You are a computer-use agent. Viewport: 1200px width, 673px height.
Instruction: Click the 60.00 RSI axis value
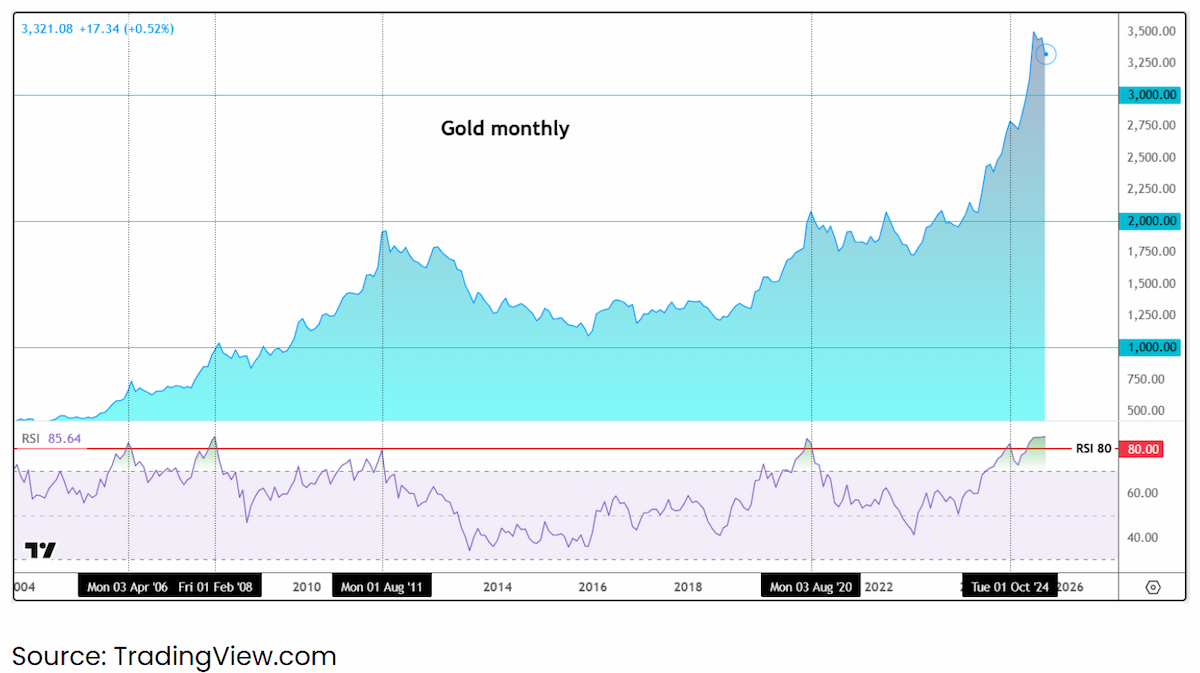pyautogui.click(x=1143, y=493)
